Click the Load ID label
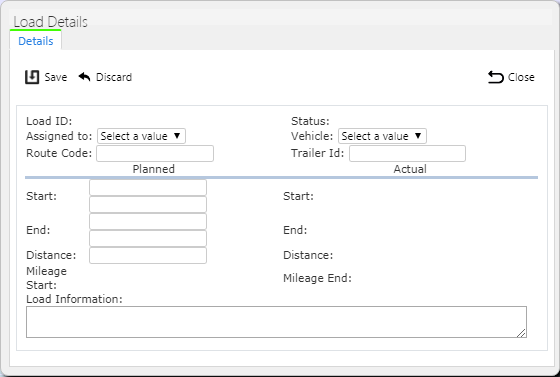The image size is (560, 377). [x=49, y=121]
